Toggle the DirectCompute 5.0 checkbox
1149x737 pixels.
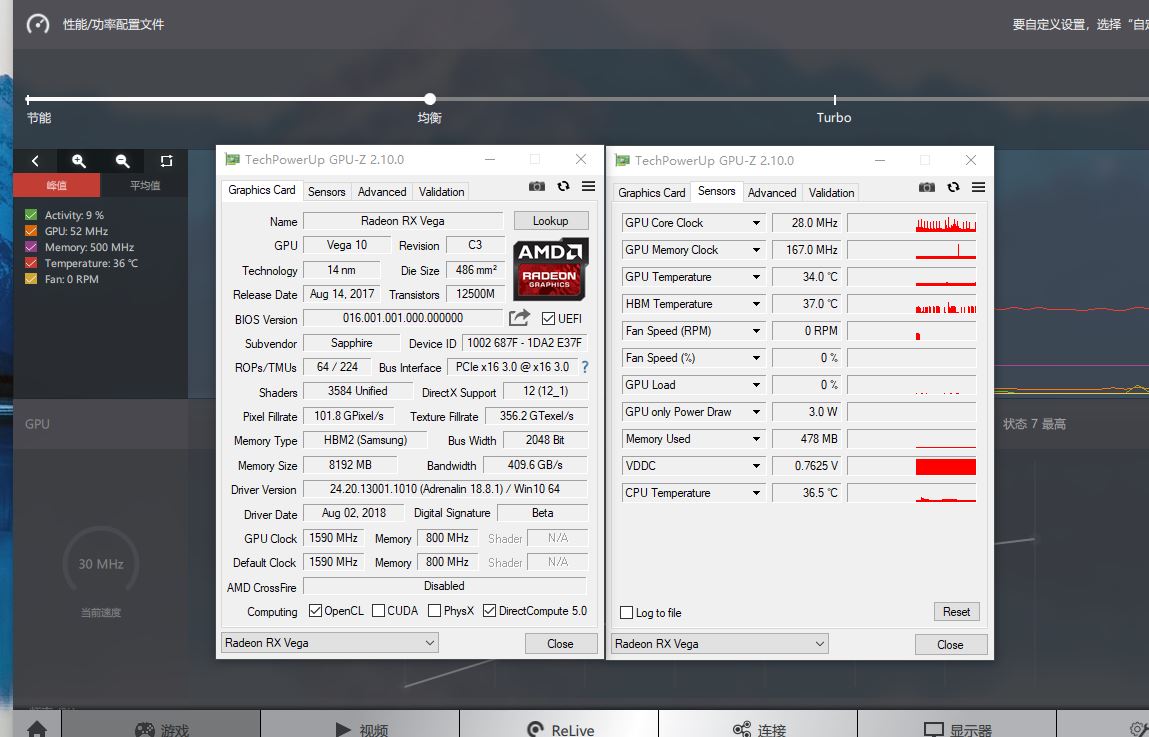(489, 610)
